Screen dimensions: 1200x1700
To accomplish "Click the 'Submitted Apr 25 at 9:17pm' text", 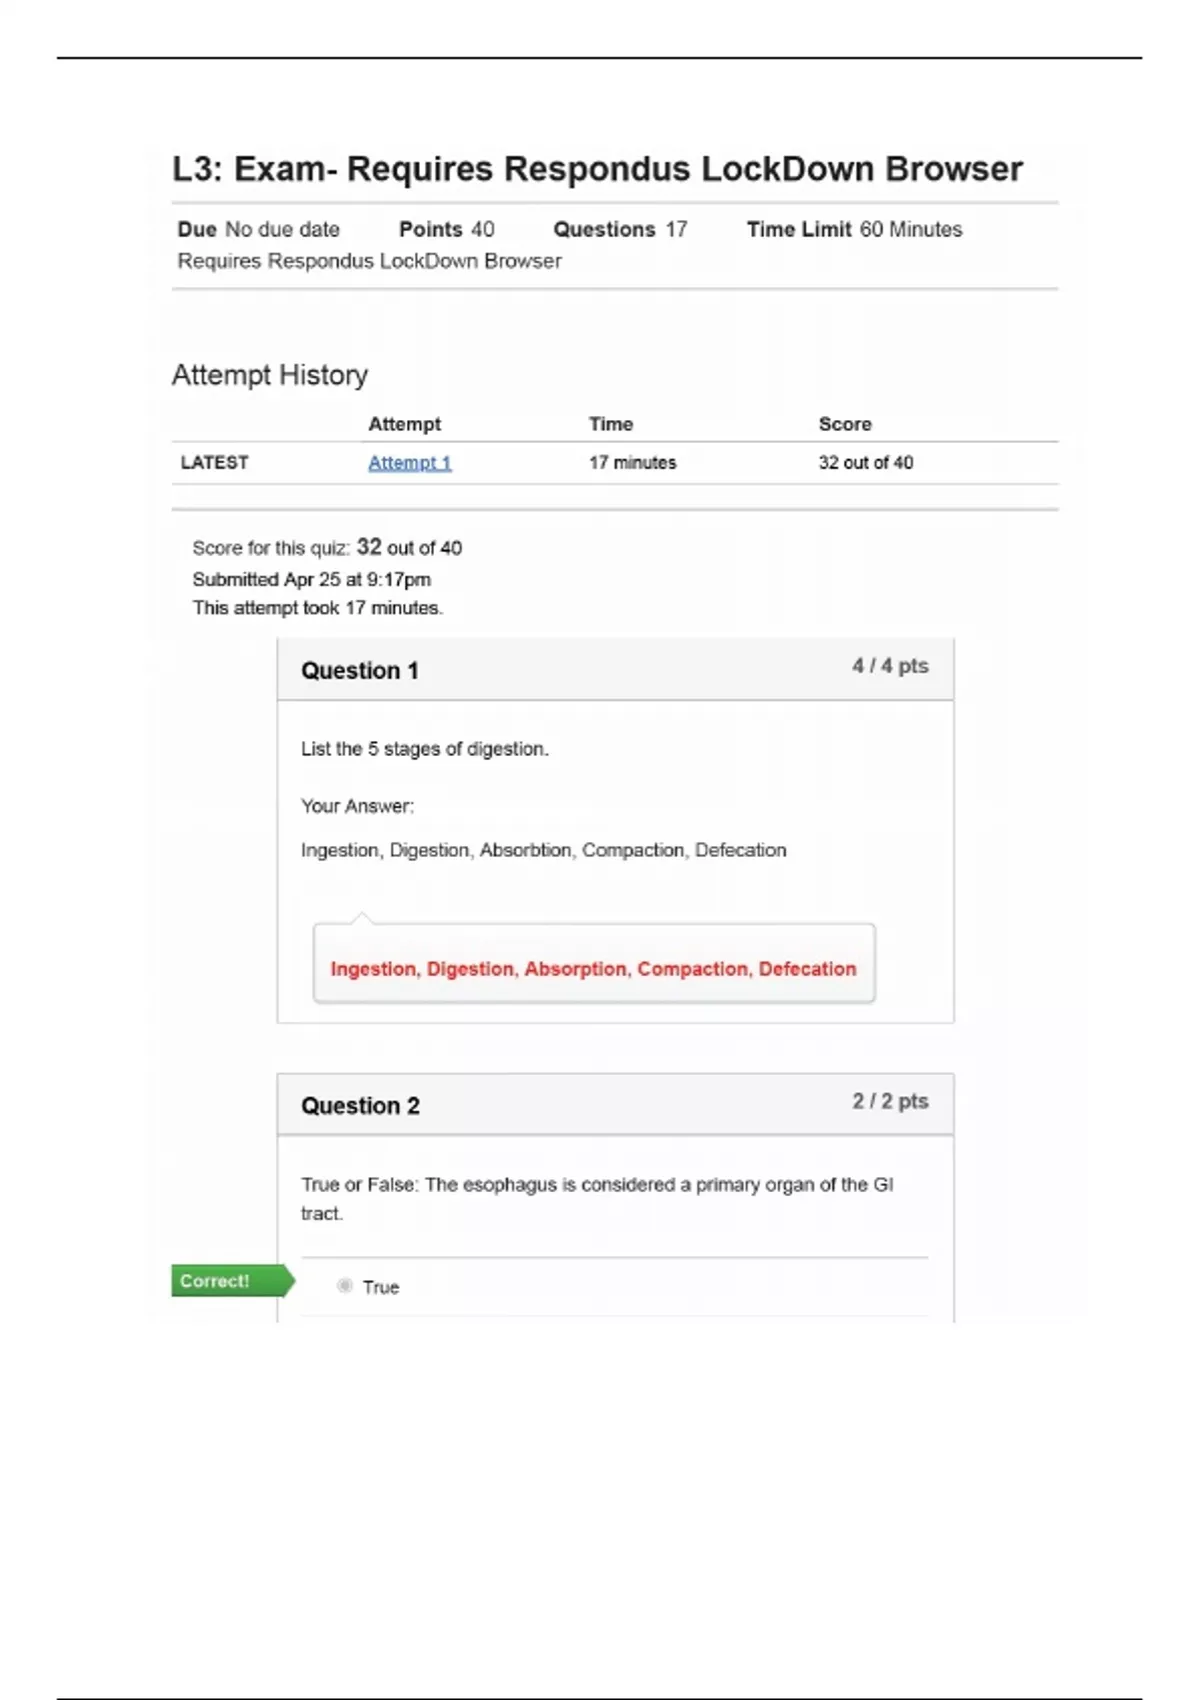I will pyautogui.click(x=312, y=579).
